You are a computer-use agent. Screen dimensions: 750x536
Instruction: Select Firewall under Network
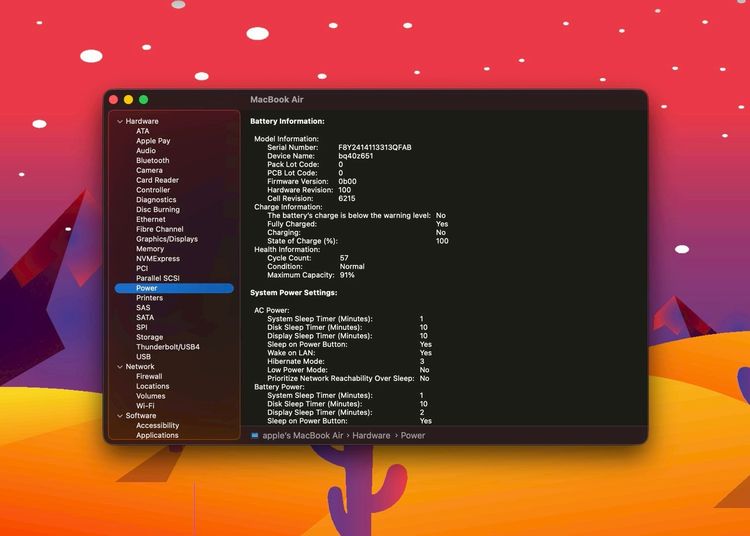click(x=149, y=377)
